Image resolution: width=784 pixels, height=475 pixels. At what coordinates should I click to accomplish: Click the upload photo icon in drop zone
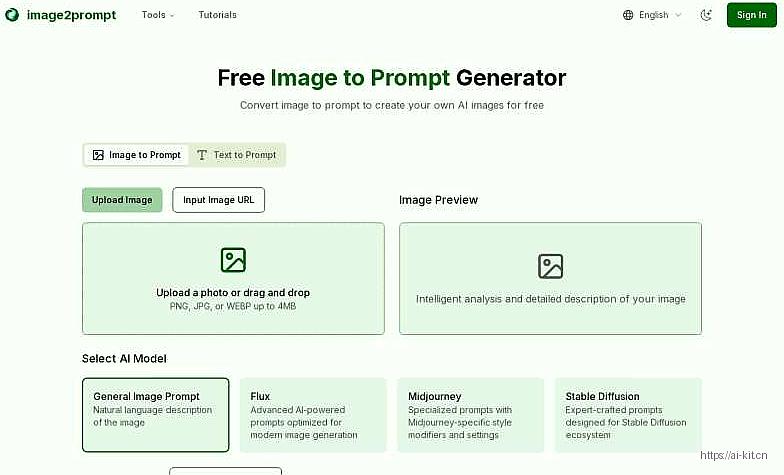(233, 260)
